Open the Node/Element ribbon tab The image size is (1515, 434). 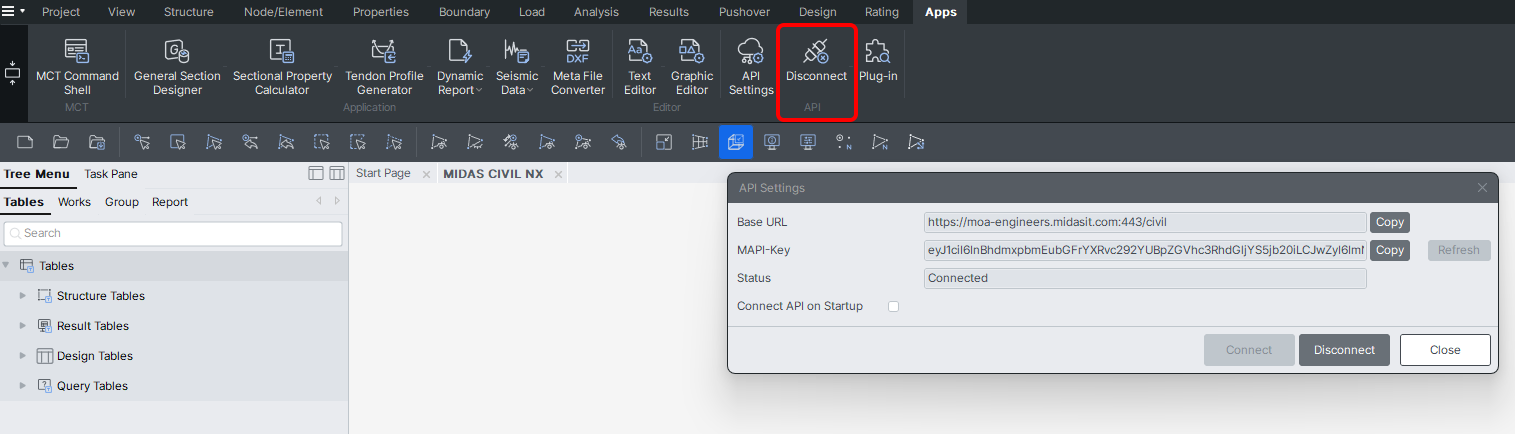click(x=283, y=12)
